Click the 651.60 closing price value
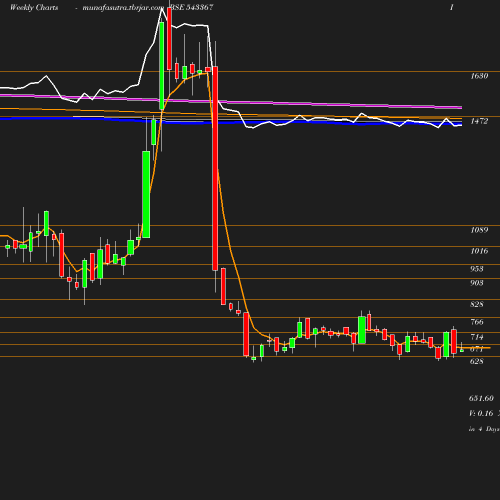 [x=481, y=398]
